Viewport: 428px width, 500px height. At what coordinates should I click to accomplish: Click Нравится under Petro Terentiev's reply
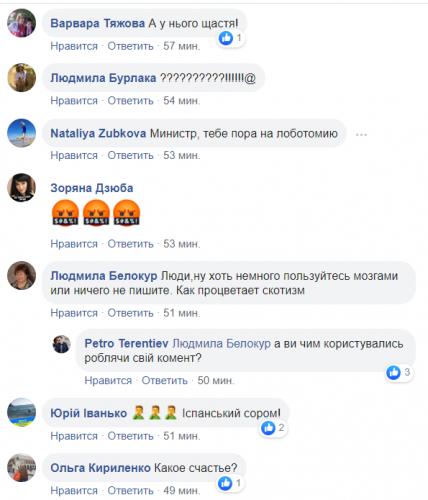[108, 380]
